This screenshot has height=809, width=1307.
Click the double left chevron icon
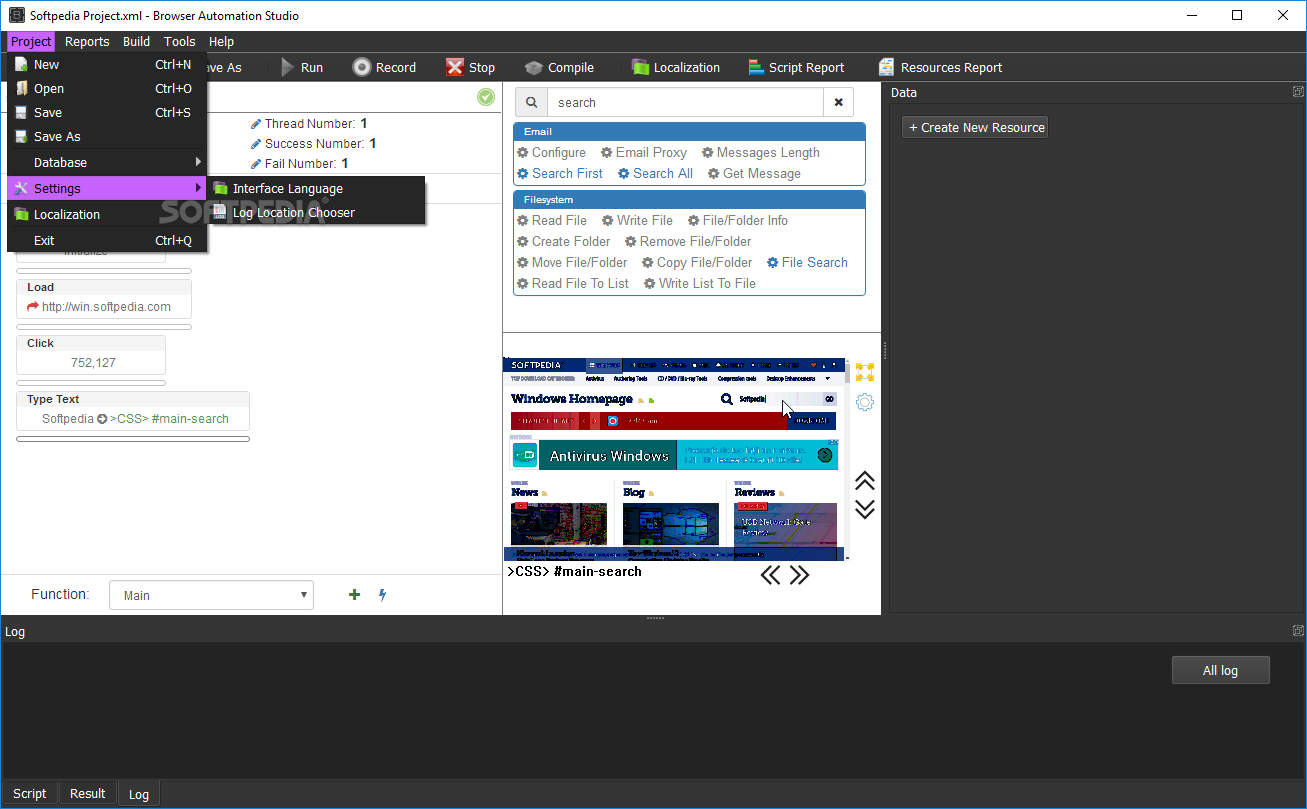point(770,575)
